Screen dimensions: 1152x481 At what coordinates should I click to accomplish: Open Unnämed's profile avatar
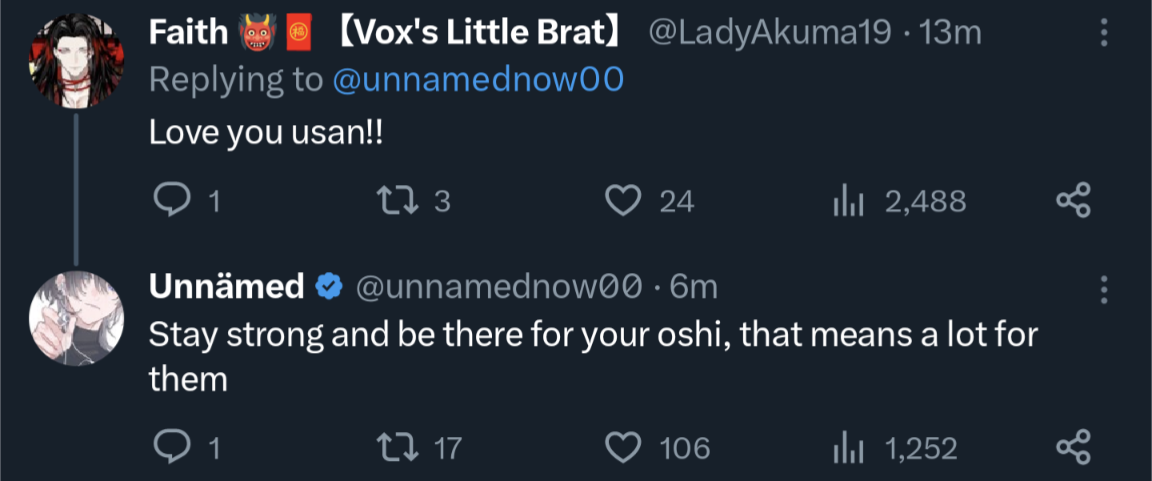tap(76, 315)
